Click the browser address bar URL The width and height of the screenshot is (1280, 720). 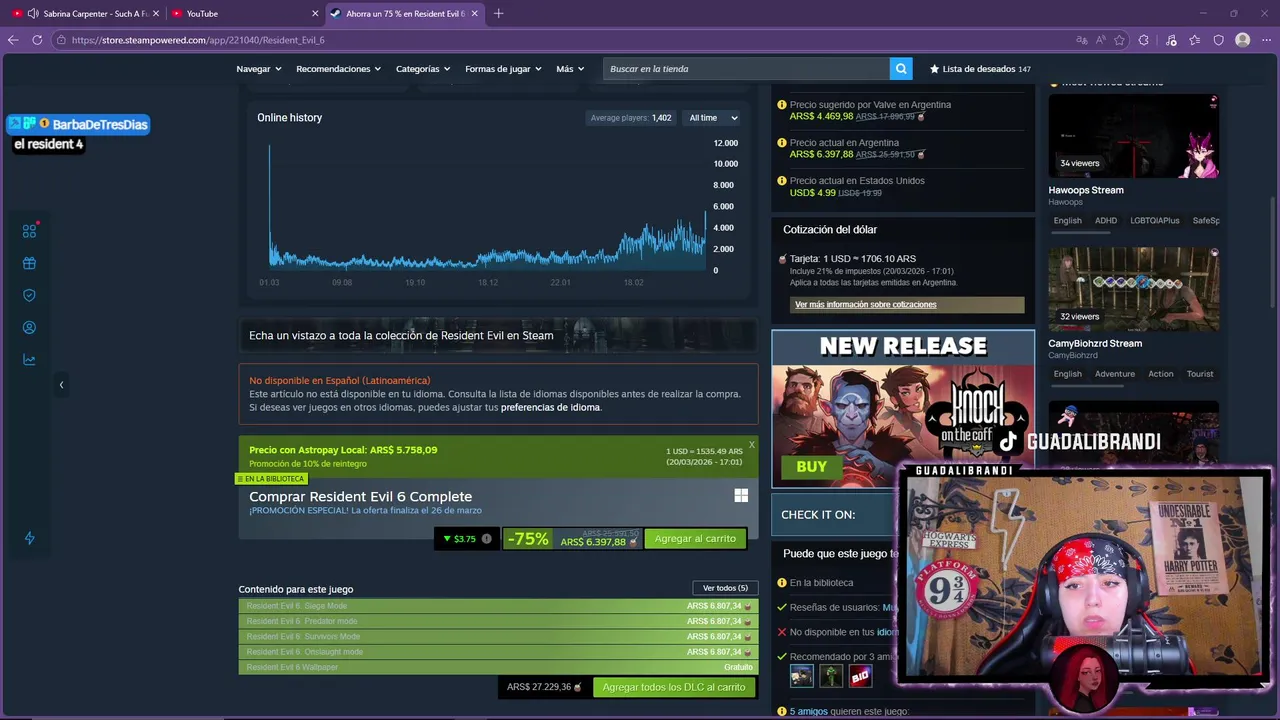coord(198,40)
